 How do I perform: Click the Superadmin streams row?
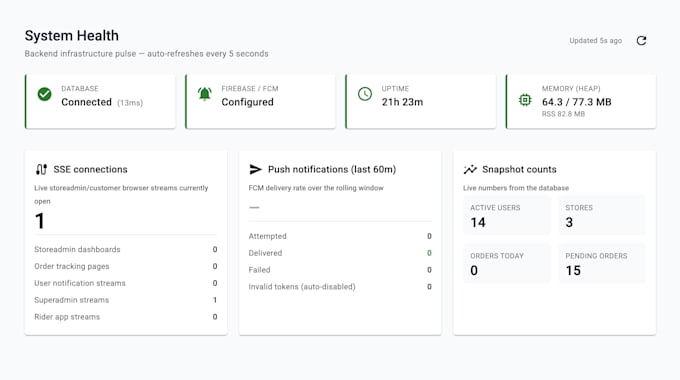126,300
